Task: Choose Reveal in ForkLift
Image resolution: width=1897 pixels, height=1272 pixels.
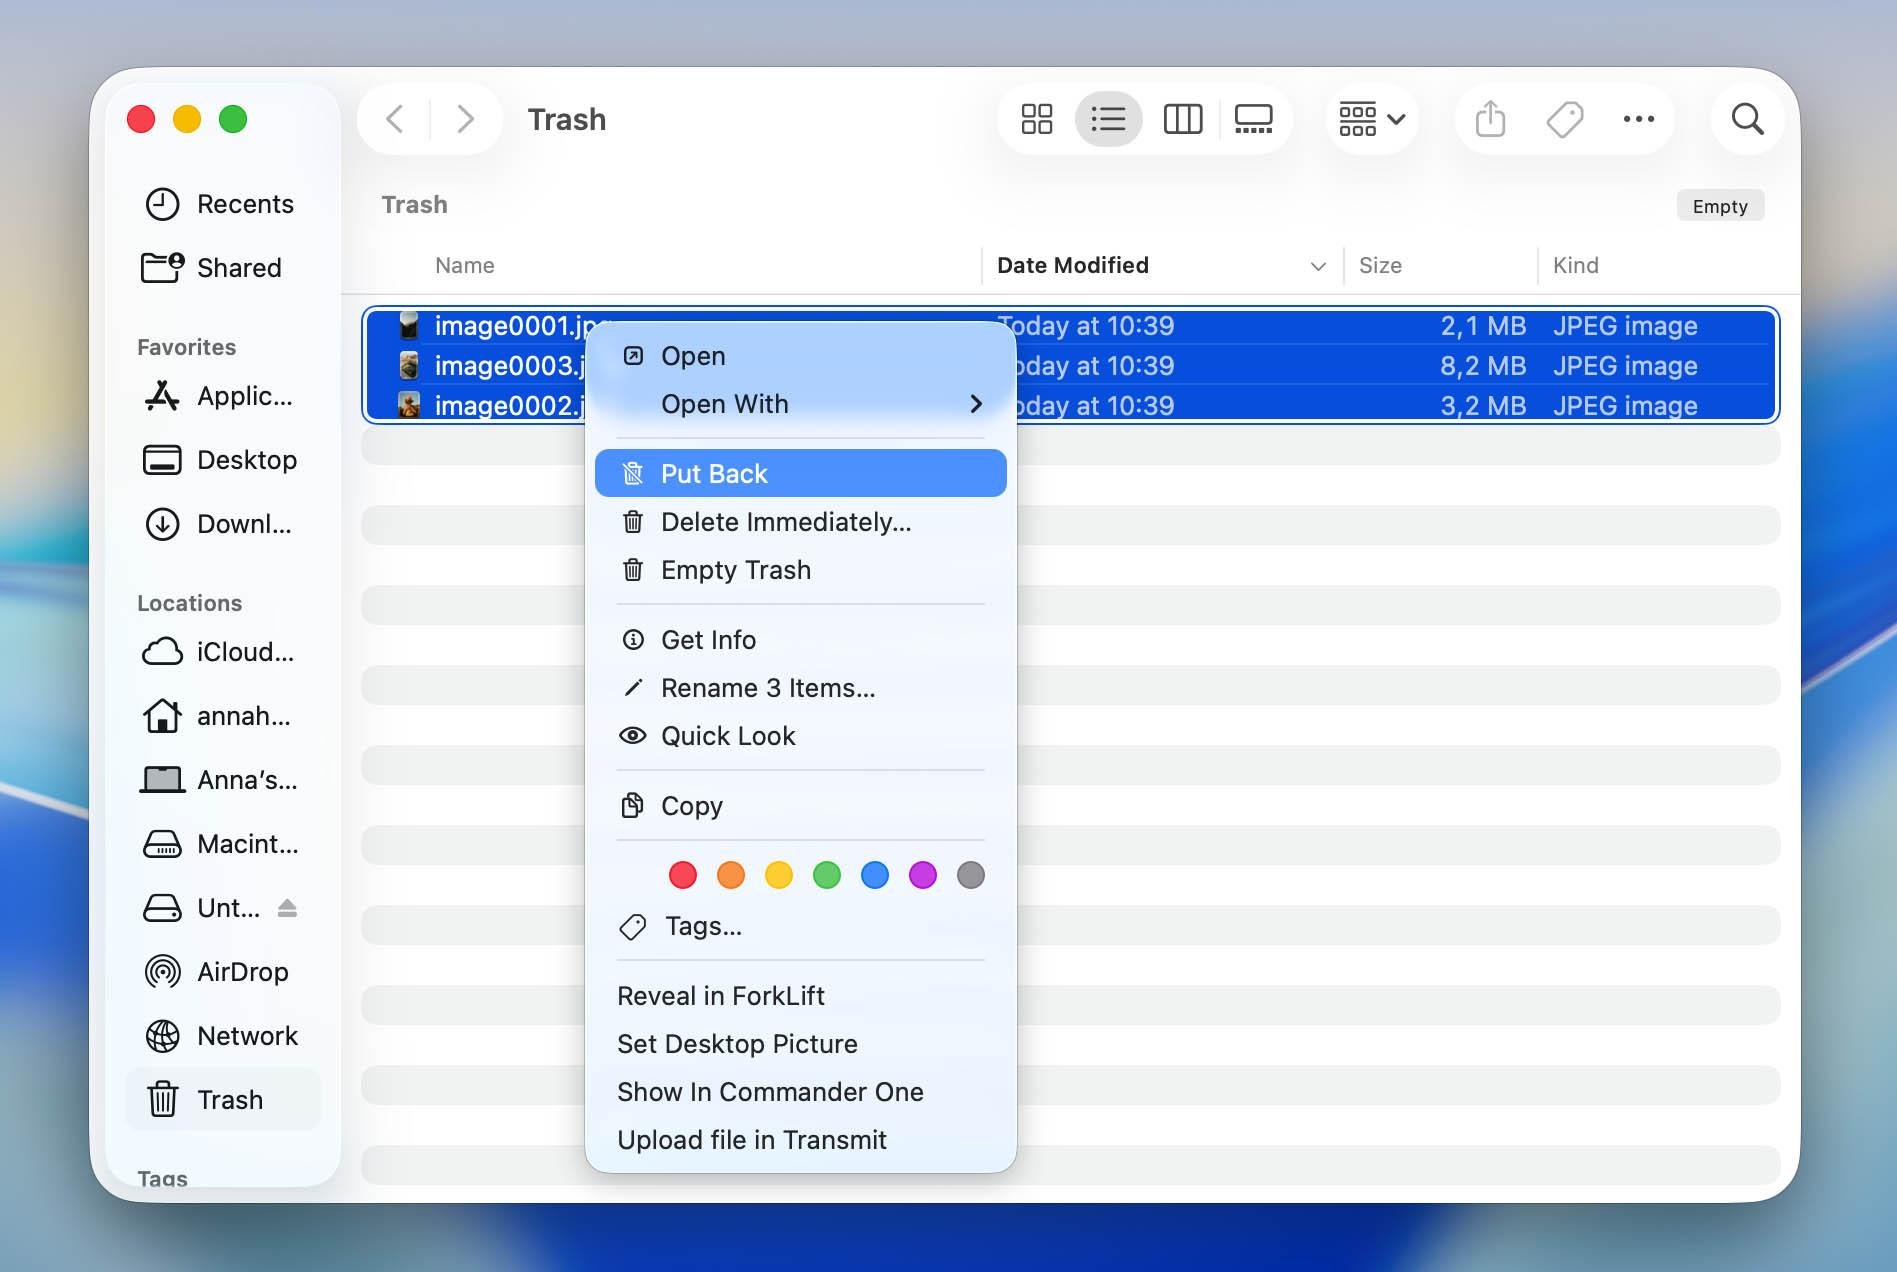Action: pos(801,996)
